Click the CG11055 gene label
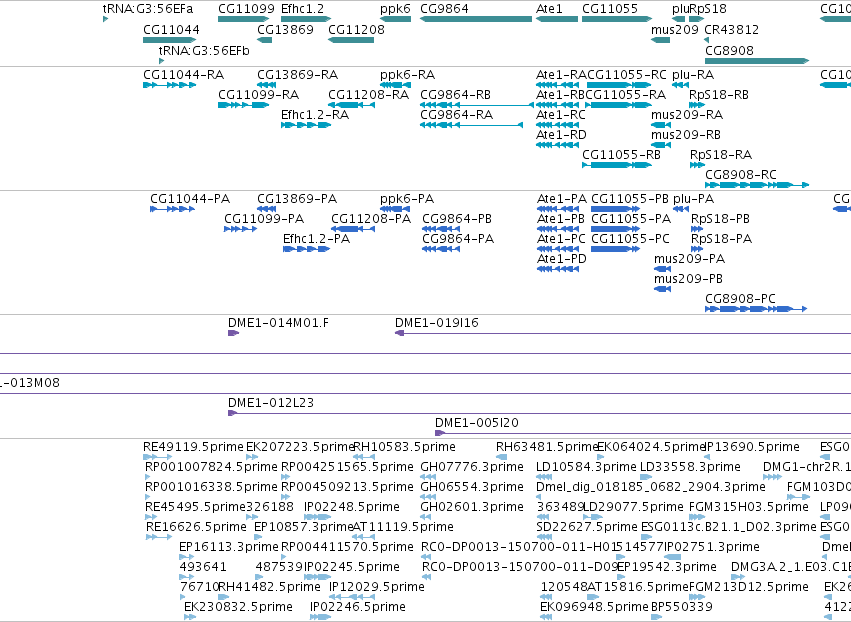 609,9
